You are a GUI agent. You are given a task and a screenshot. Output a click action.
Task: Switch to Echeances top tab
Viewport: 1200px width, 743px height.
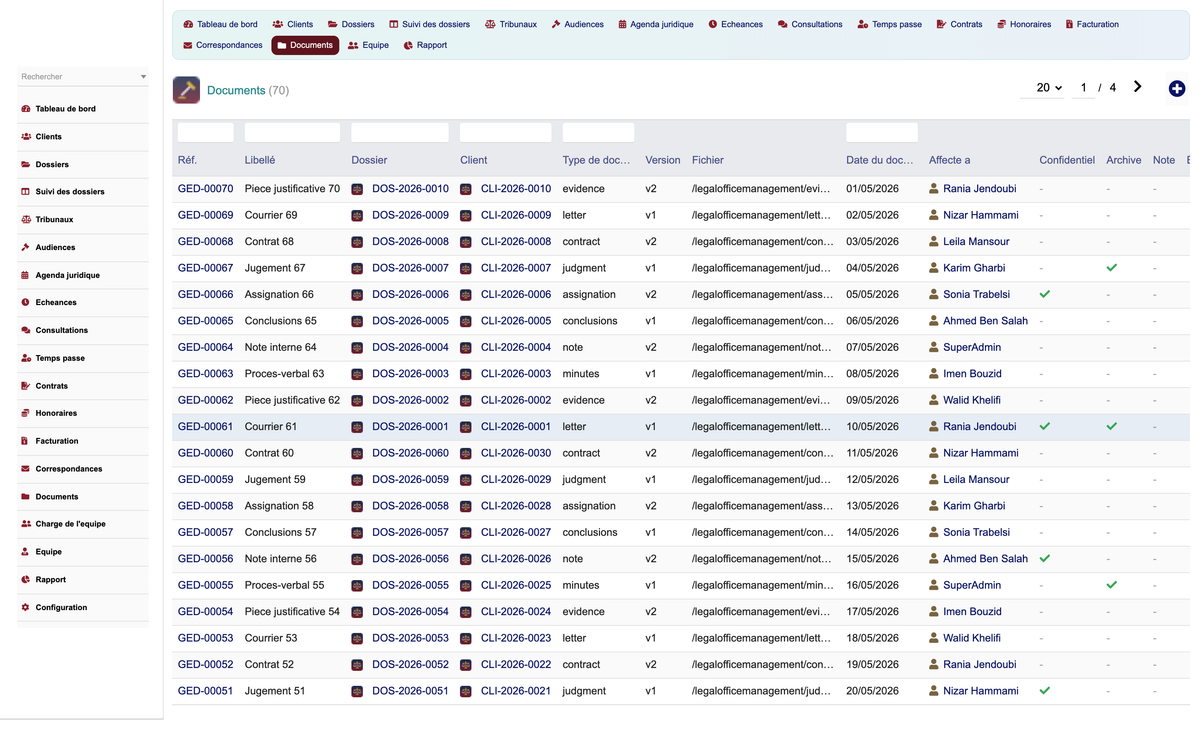[x=736, y=24]
